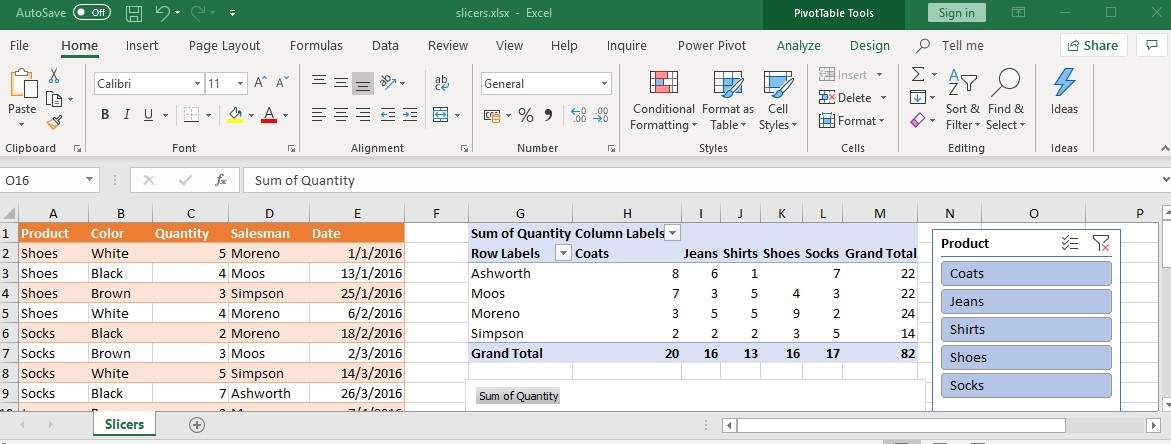The image size is (1171, 444).
Task: Click the Sign in button
Action: point(956,13)
